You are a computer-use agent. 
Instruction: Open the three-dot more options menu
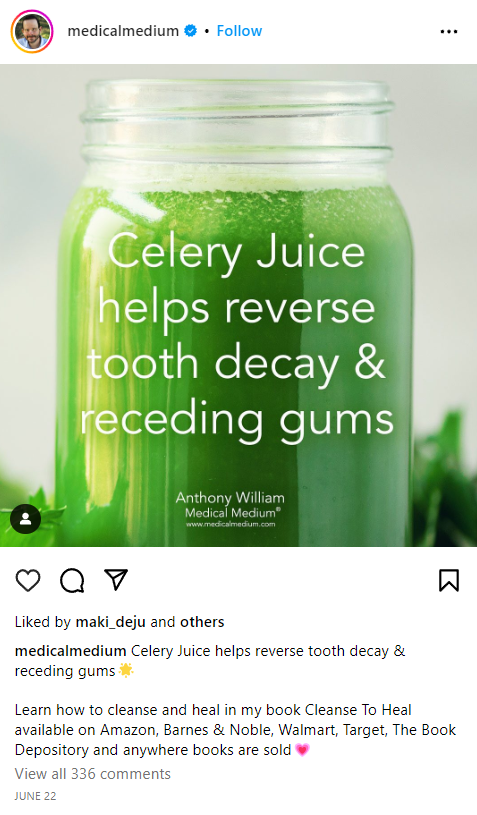pyautogui.click(x=449, y=32)
